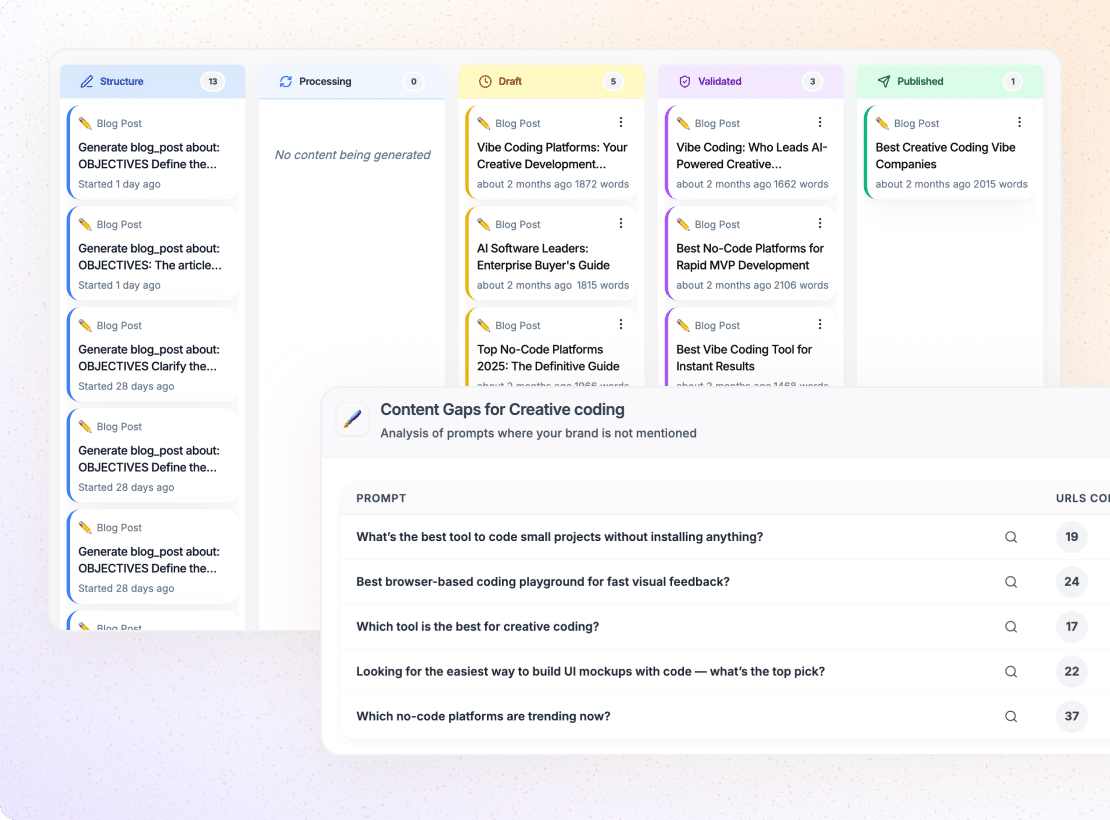Screen dimensions: 1110x820
Task: Click the Validated column shield icon
Action: 685,82
